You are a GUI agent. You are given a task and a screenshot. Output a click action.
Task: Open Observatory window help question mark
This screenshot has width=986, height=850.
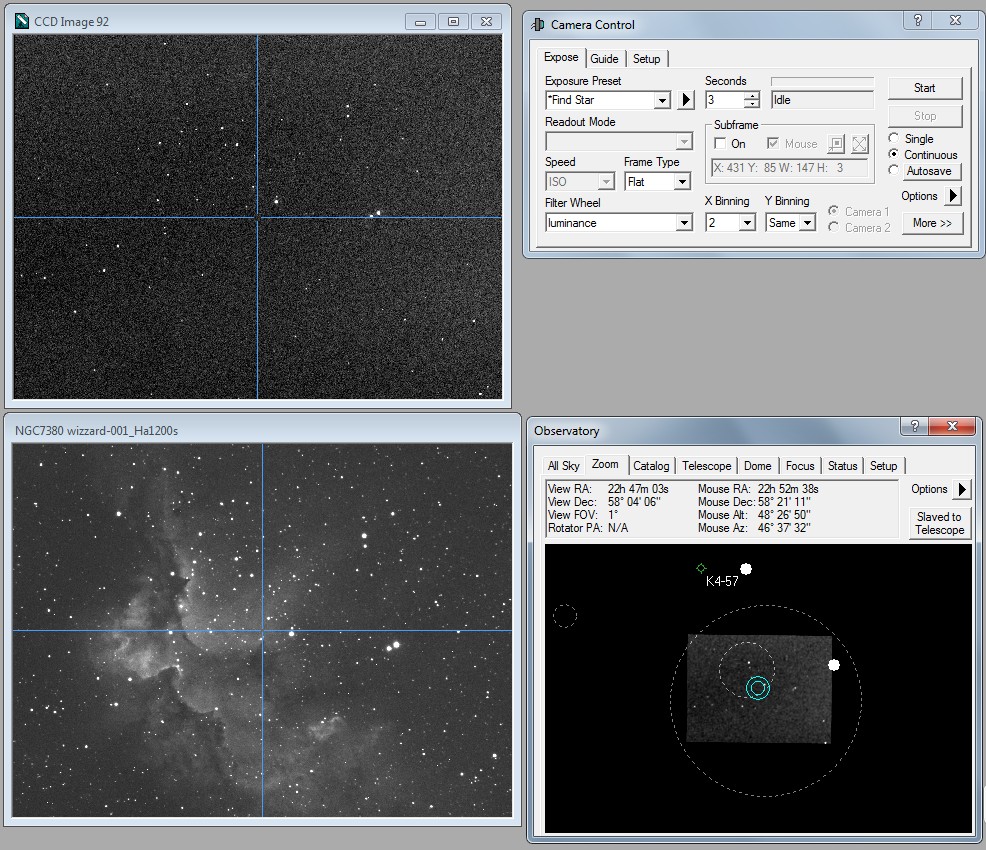coord(915,426)
